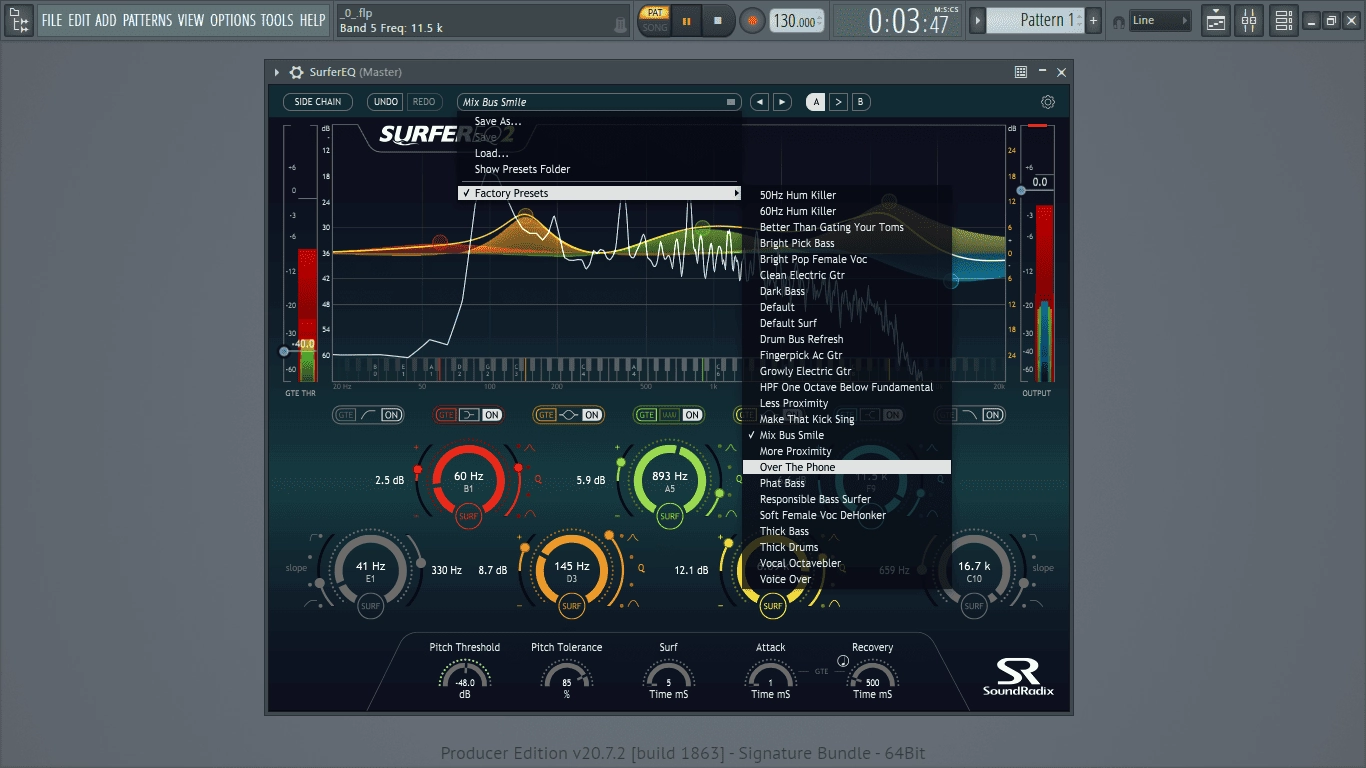Click the SurferEQ plugin options cog in title bar
The width and height of the screenshot is (1366, 768).
[296, 72]
